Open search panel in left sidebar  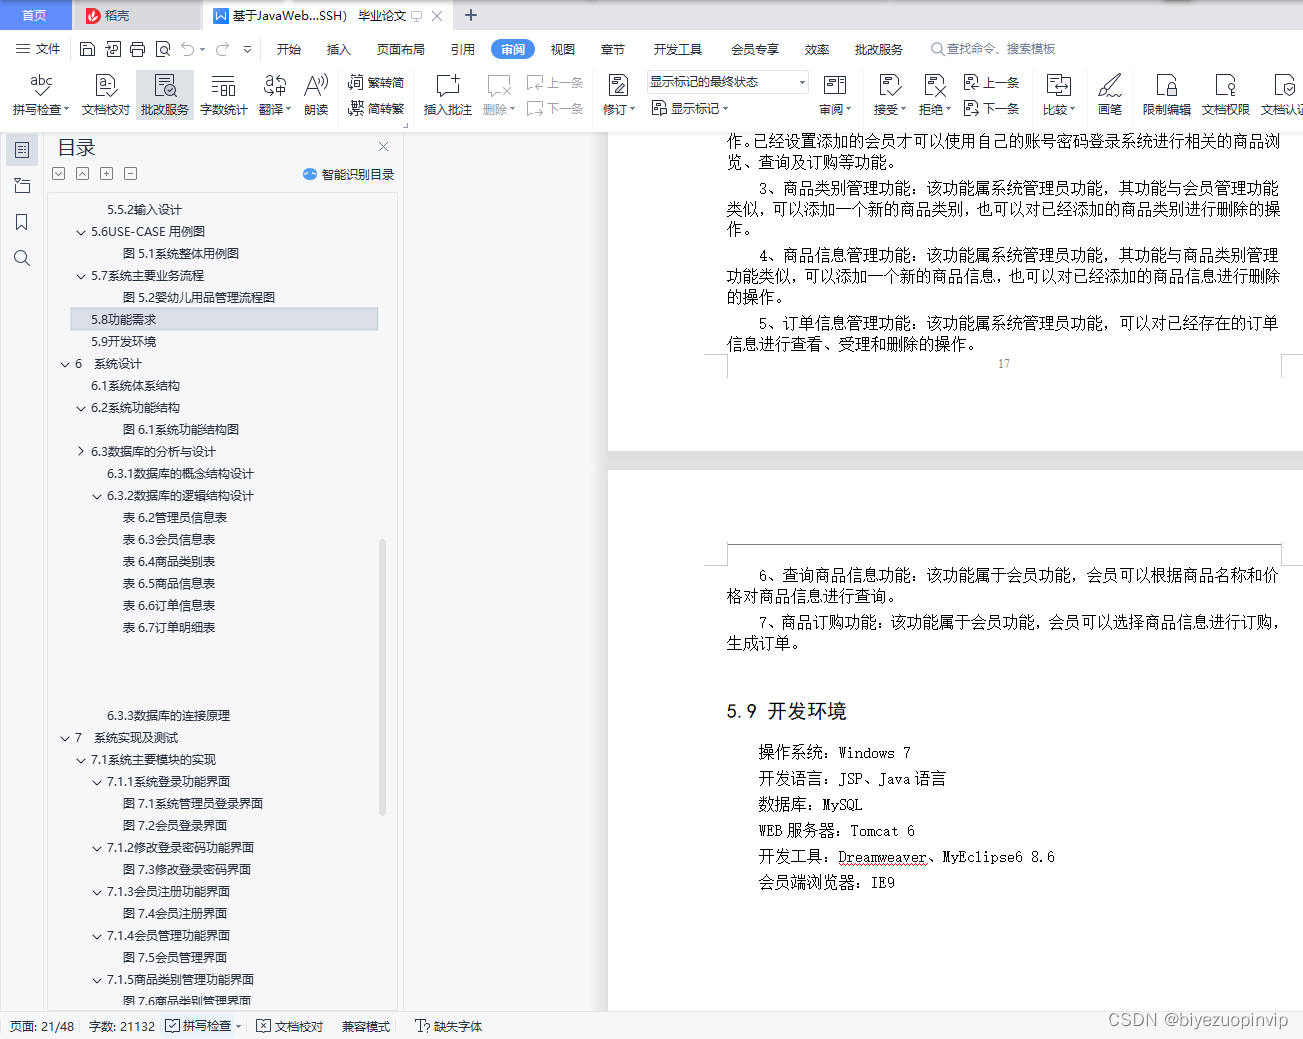pos(21,258)
